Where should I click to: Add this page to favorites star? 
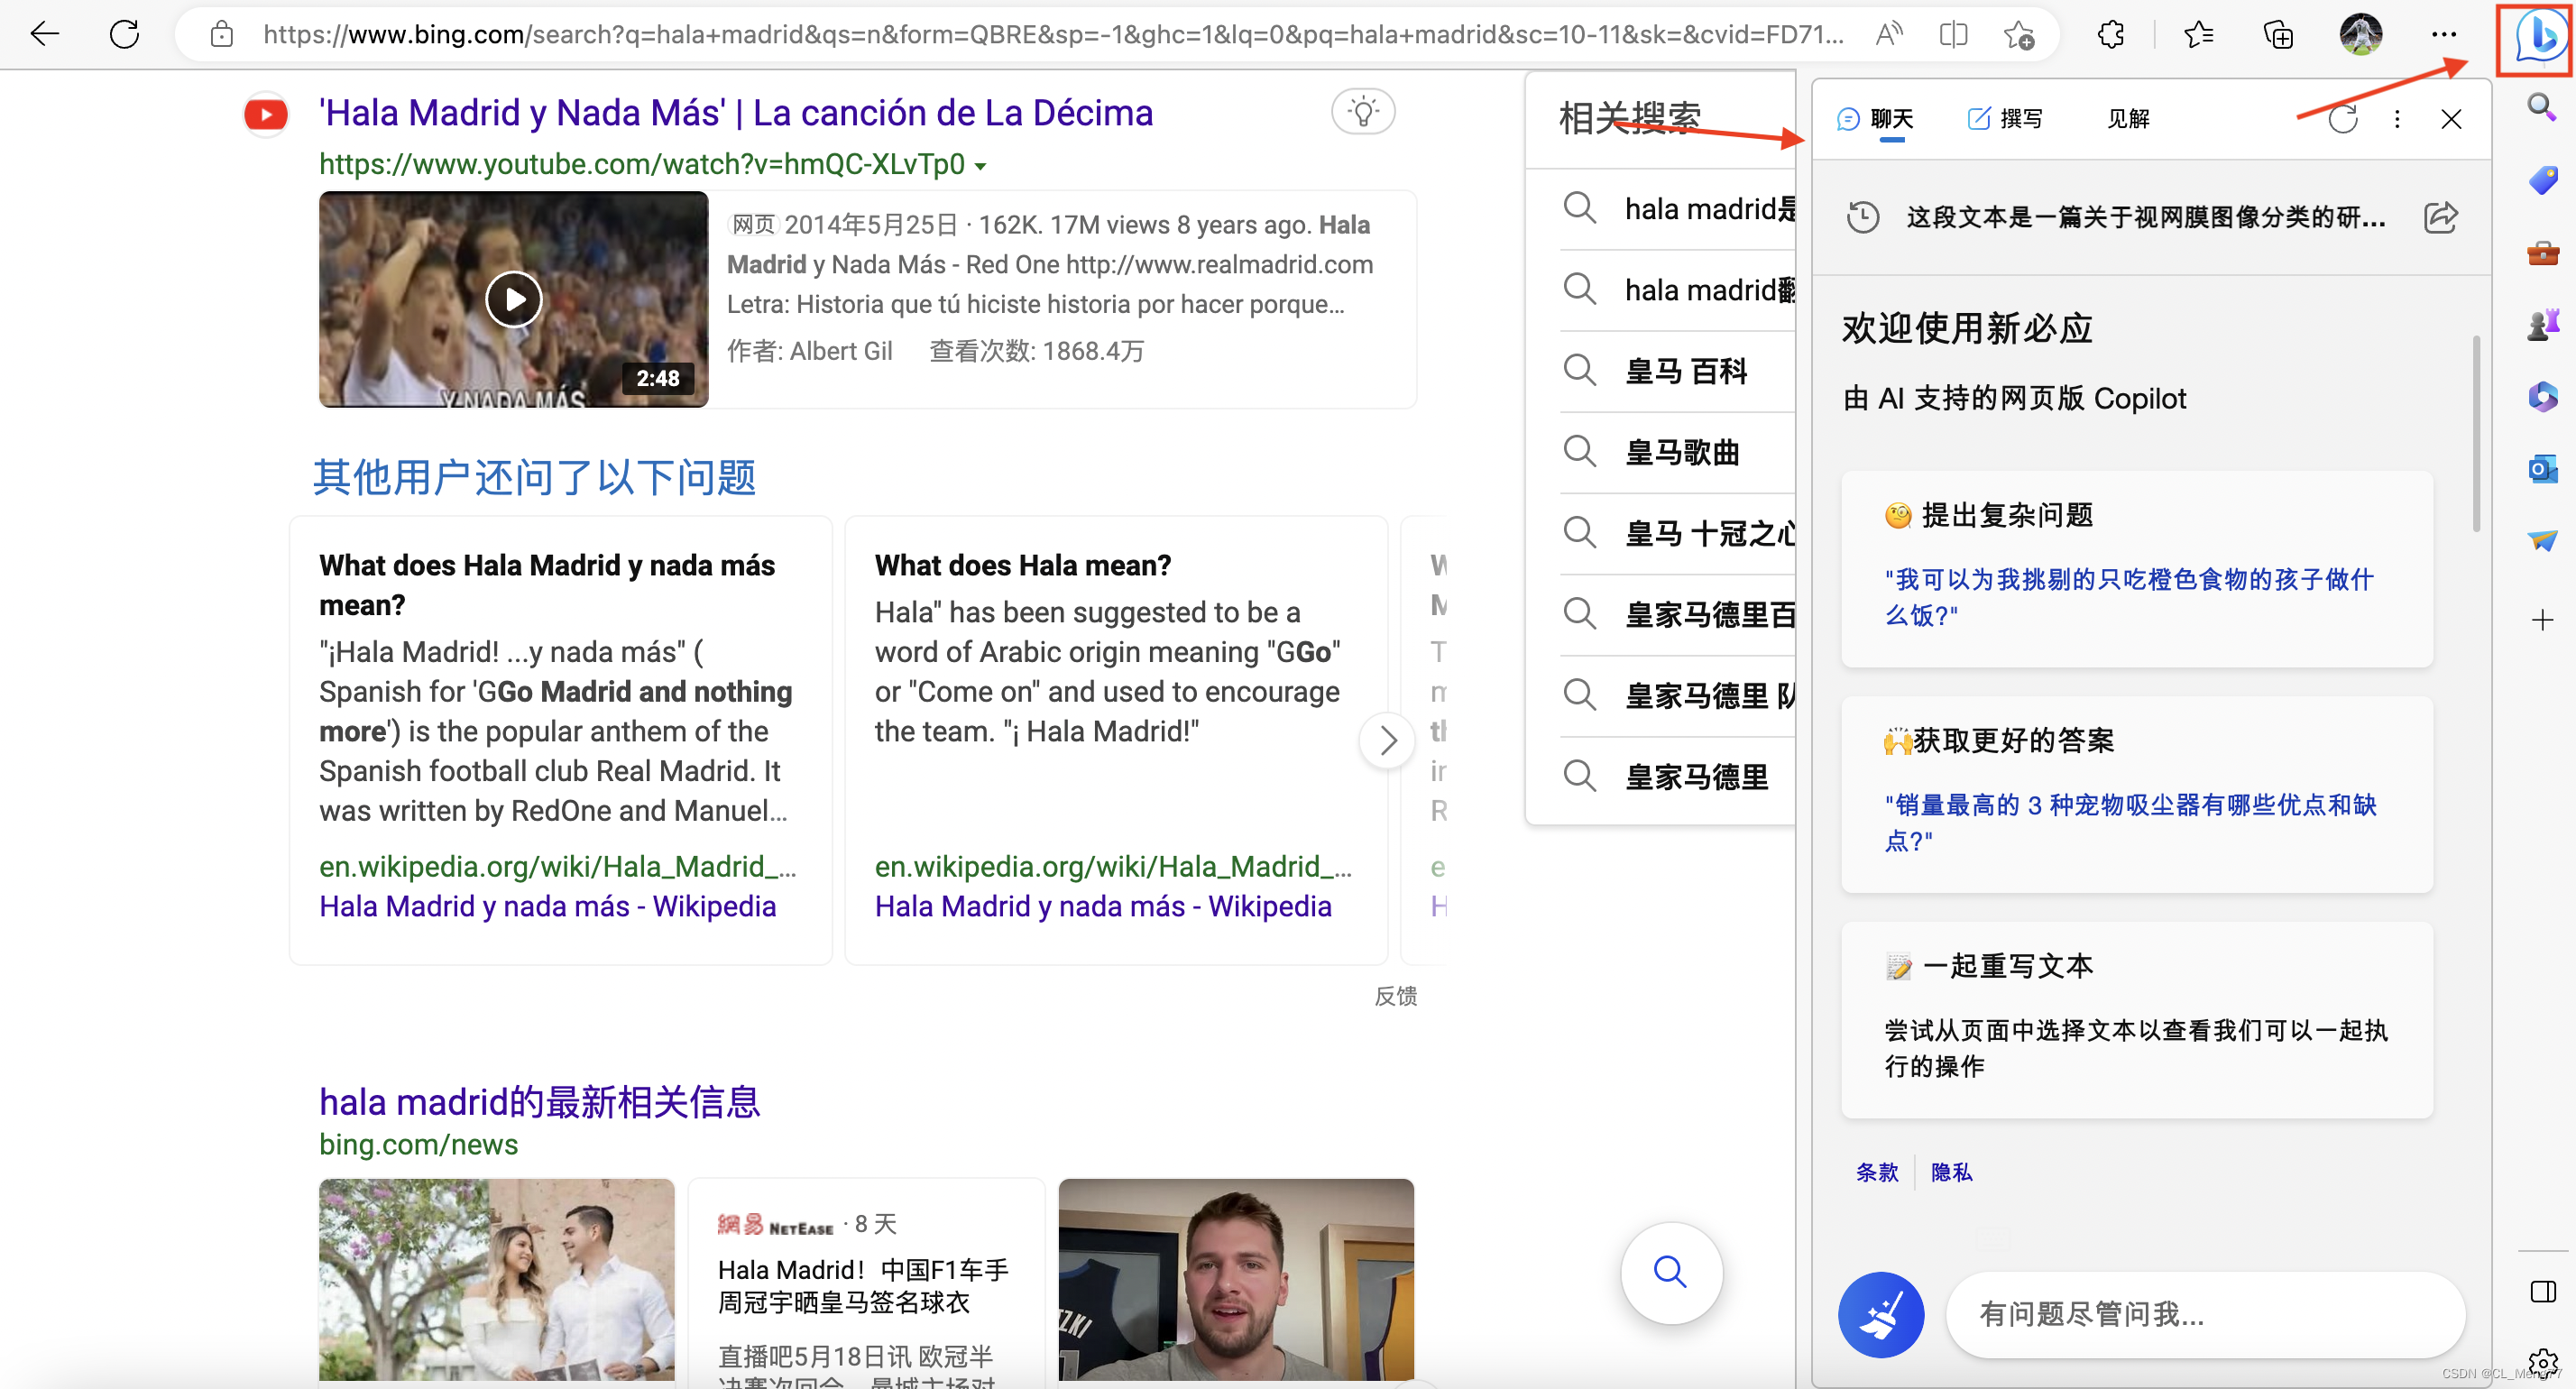[2019, 35]
